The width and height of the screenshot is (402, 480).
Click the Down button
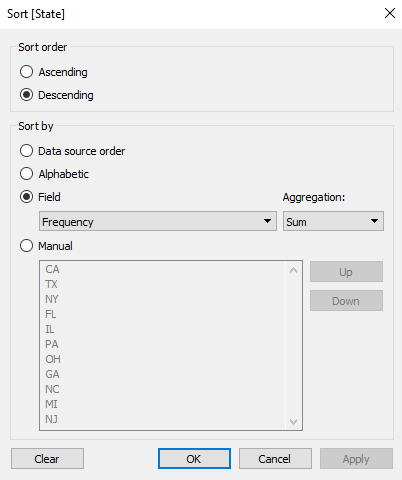click(x=346, y=301)
